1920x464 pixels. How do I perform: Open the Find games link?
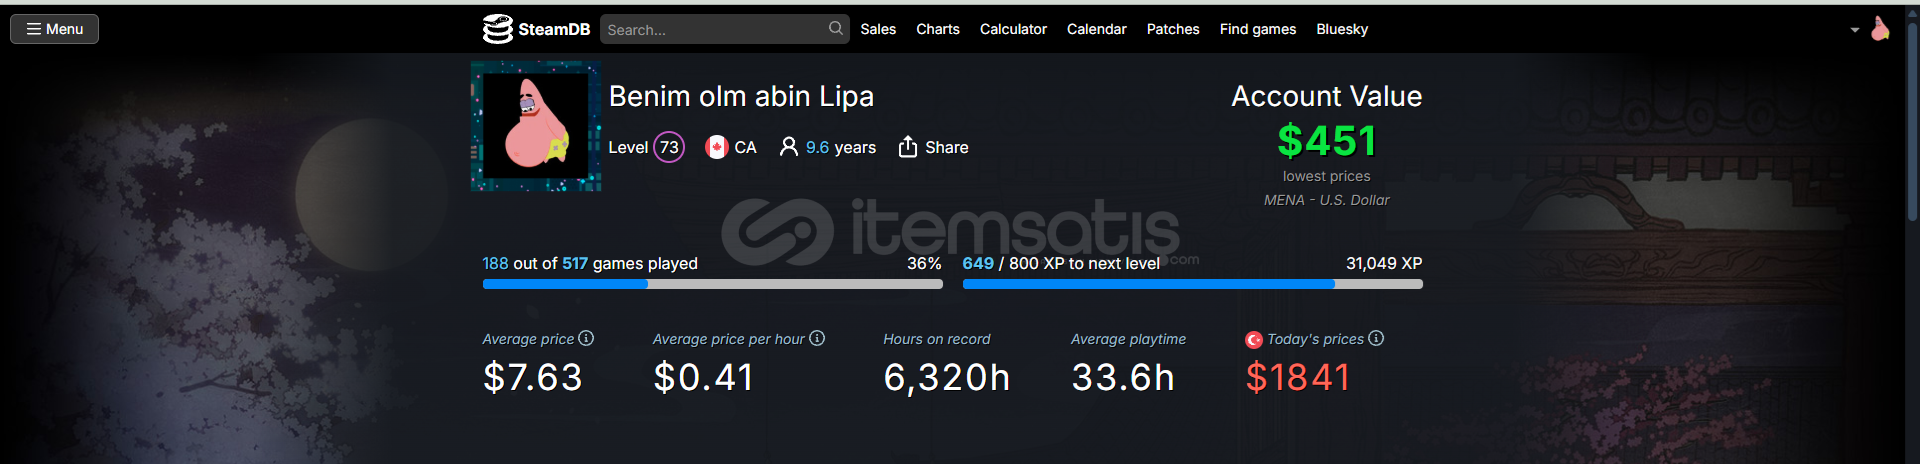(1257, 29)
